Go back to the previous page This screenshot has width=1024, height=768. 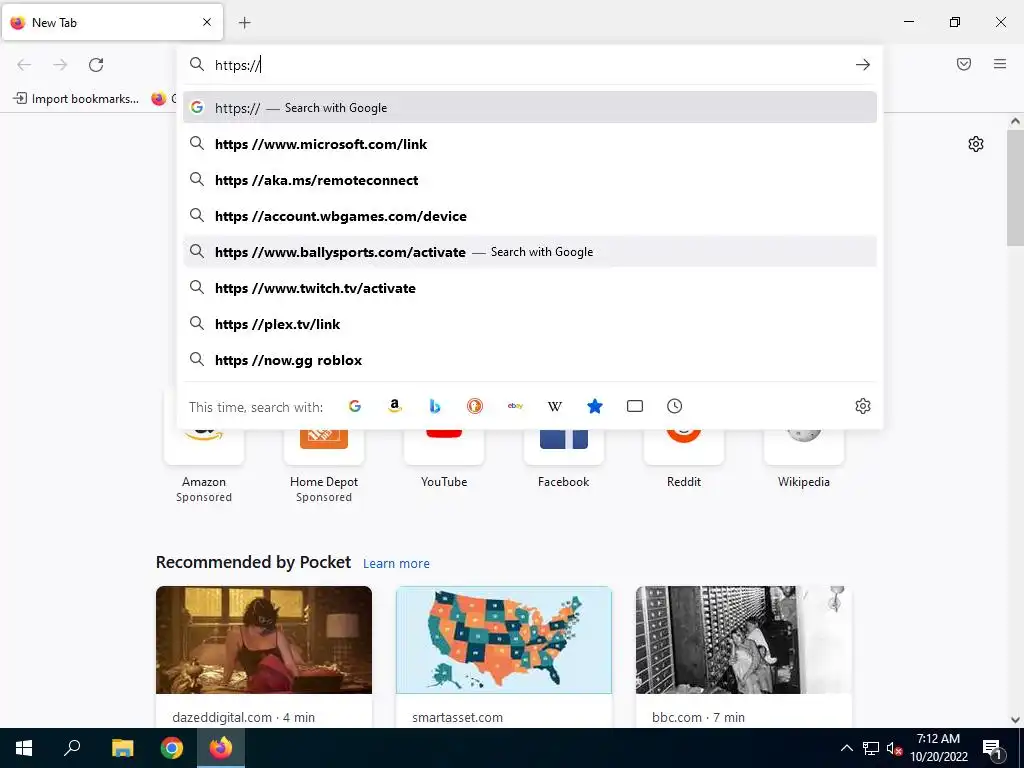point(24,65)
